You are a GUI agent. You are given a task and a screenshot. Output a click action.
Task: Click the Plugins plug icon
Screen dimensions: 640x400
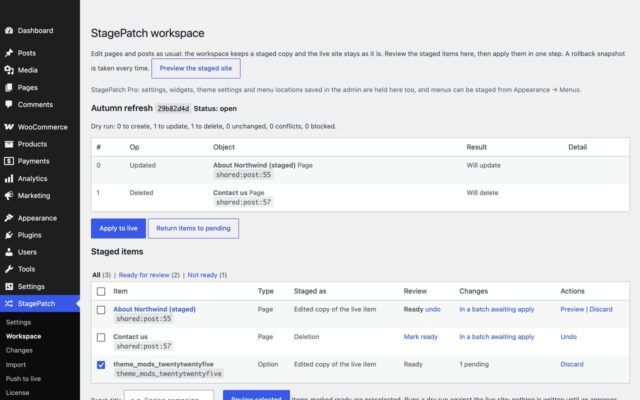[x=9, y=235]
